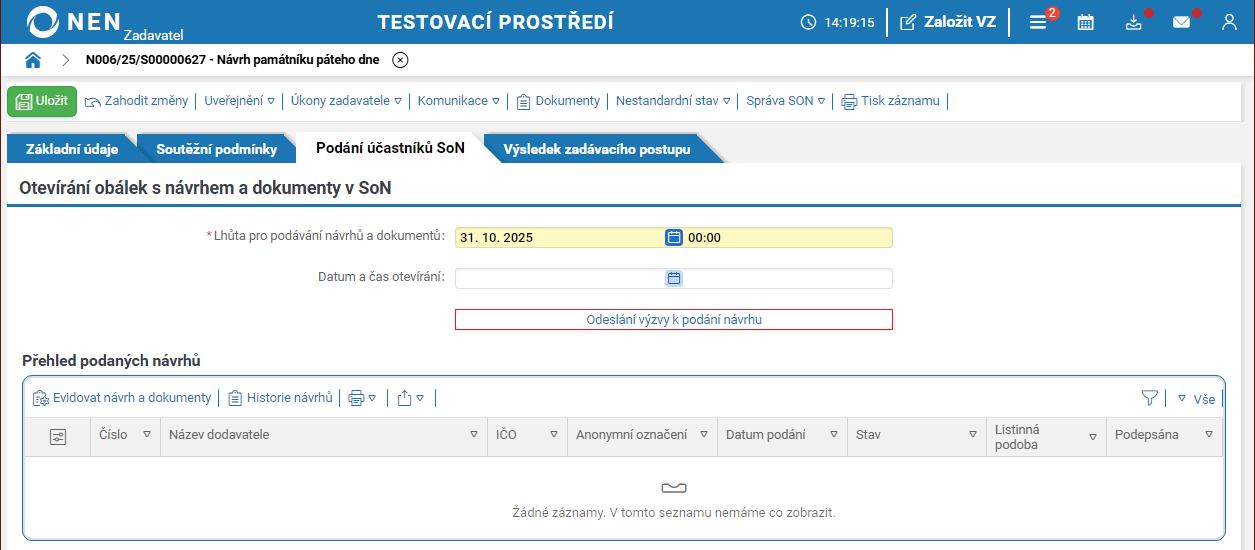1255x550 pixels.
Task: Click Zahodit změny to discard changes
Action: [136, 101]
